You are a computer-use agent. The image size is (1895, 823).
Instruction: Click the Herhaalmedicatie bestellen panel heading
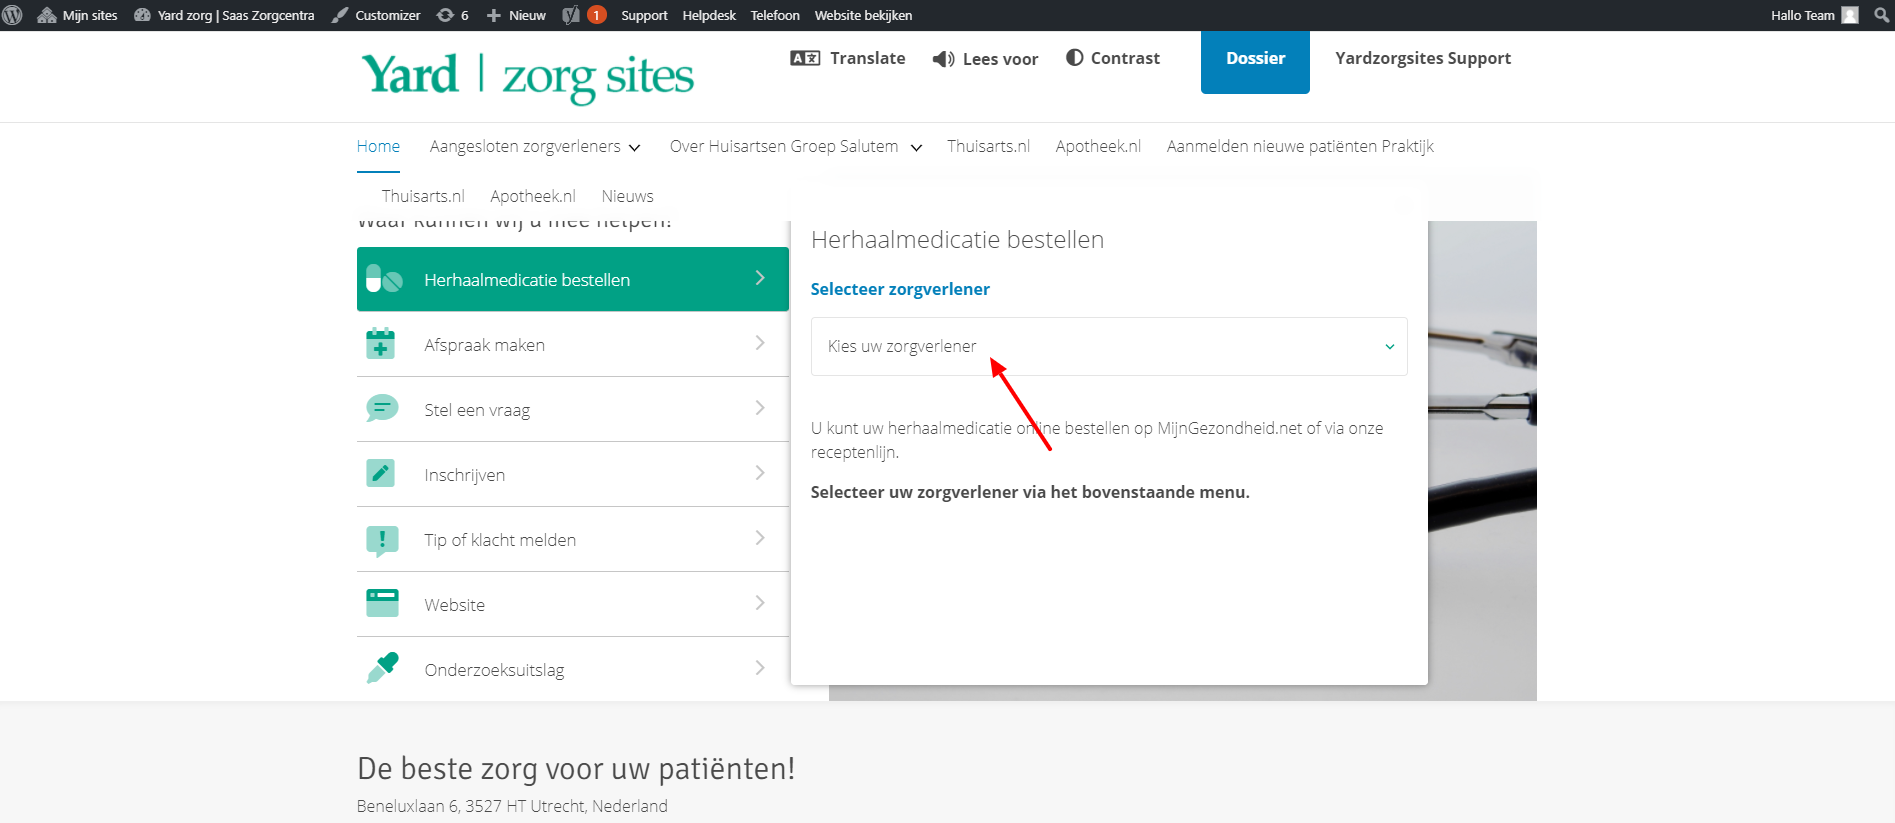[x=957, y=240]
